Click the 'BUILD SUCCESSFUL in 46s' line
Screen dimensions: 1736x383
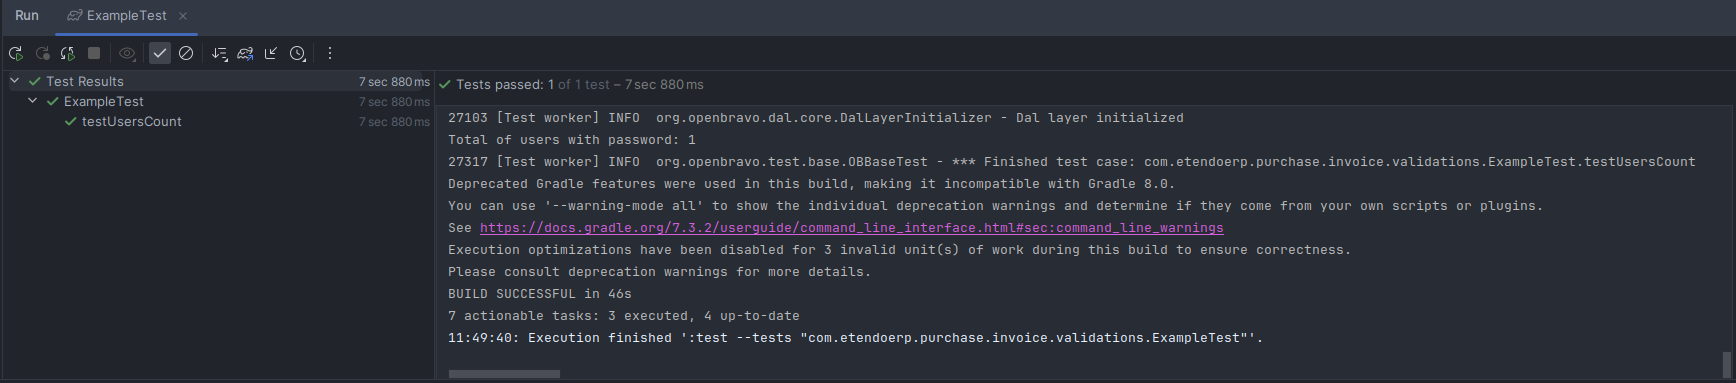coord(540,294)
